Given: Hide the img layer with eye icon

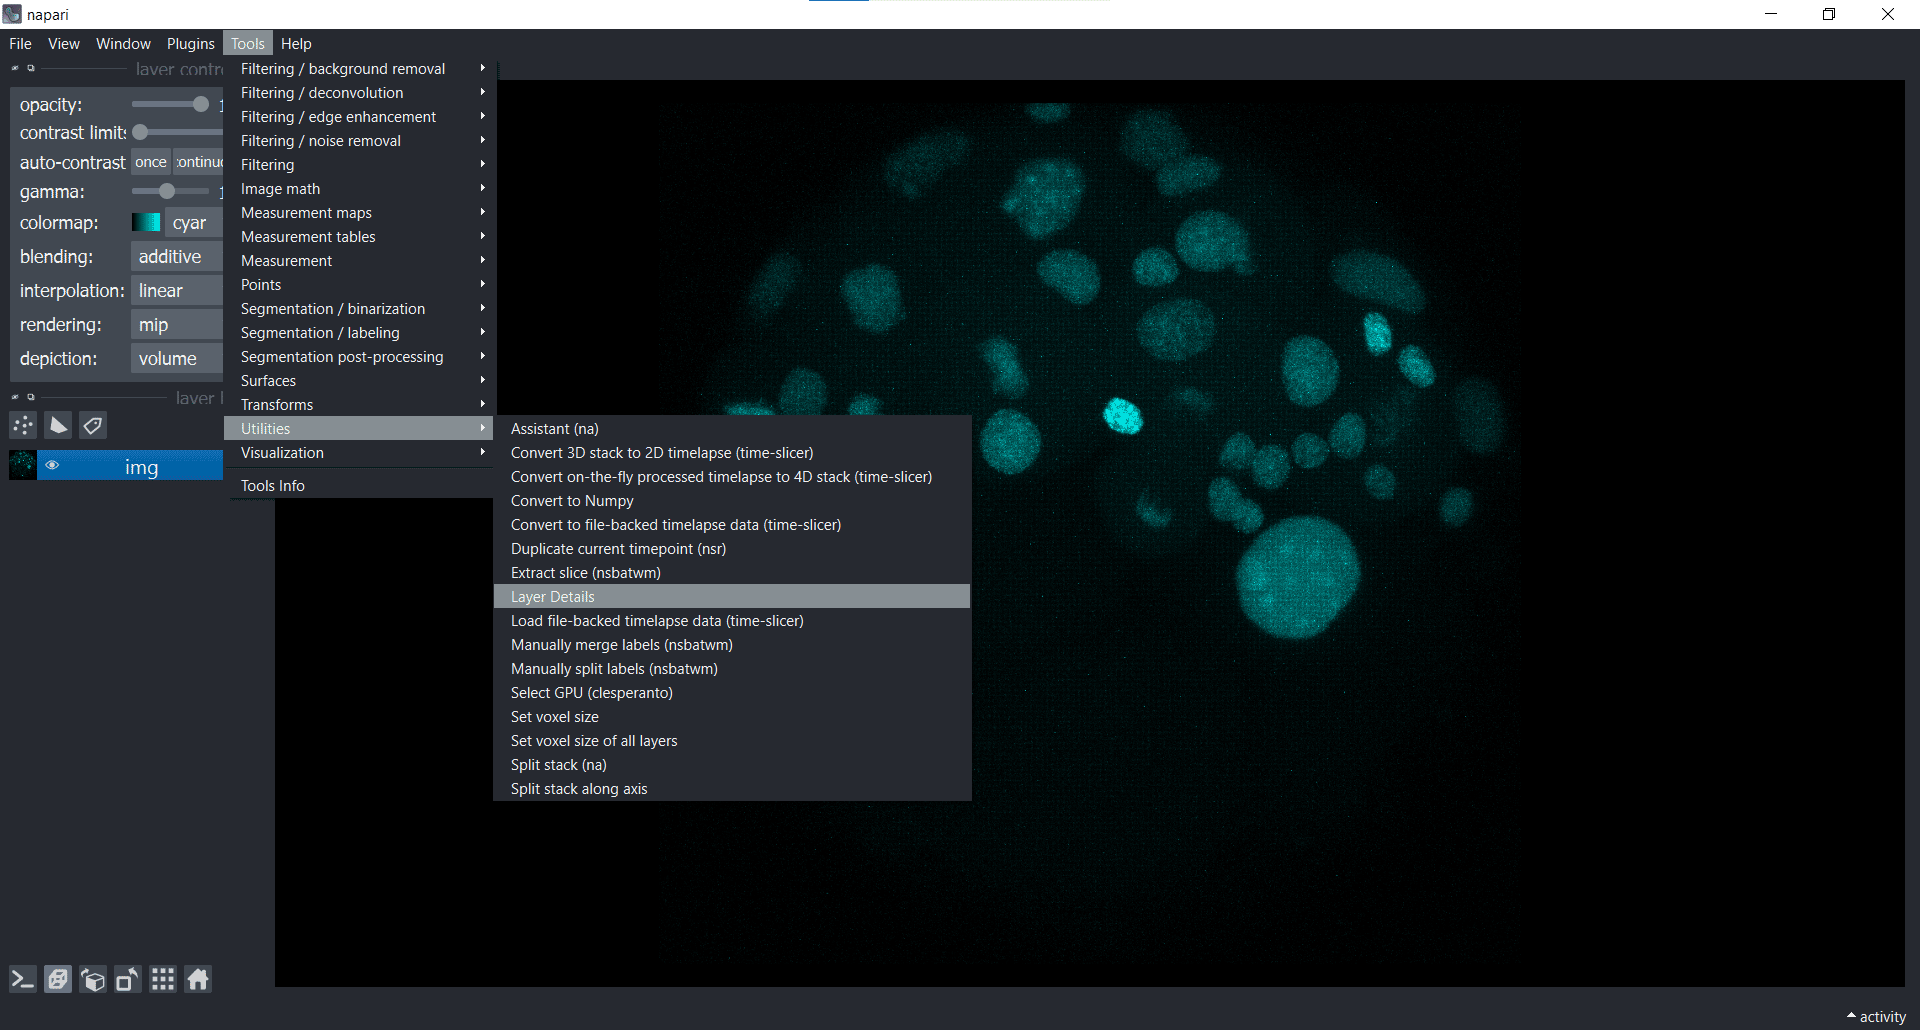Looking at the screenshot, I should click(x=52, y=466).
